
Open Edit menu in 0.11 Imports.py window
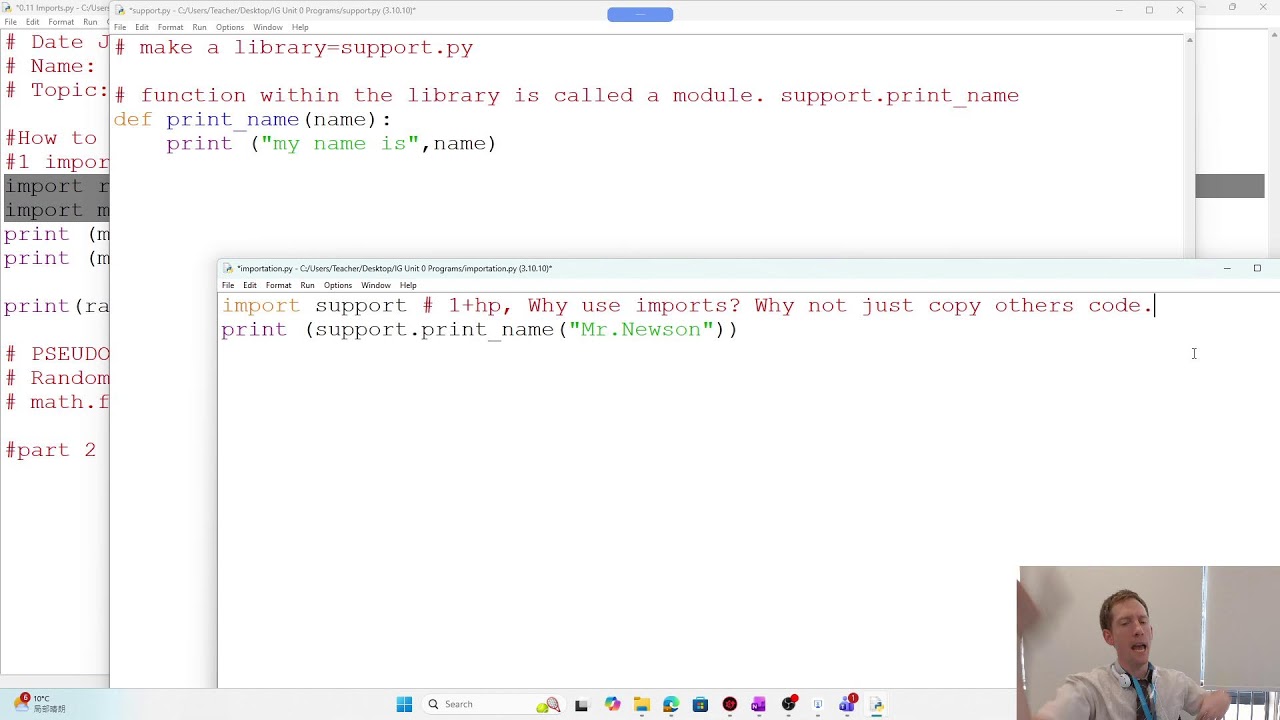33,22
